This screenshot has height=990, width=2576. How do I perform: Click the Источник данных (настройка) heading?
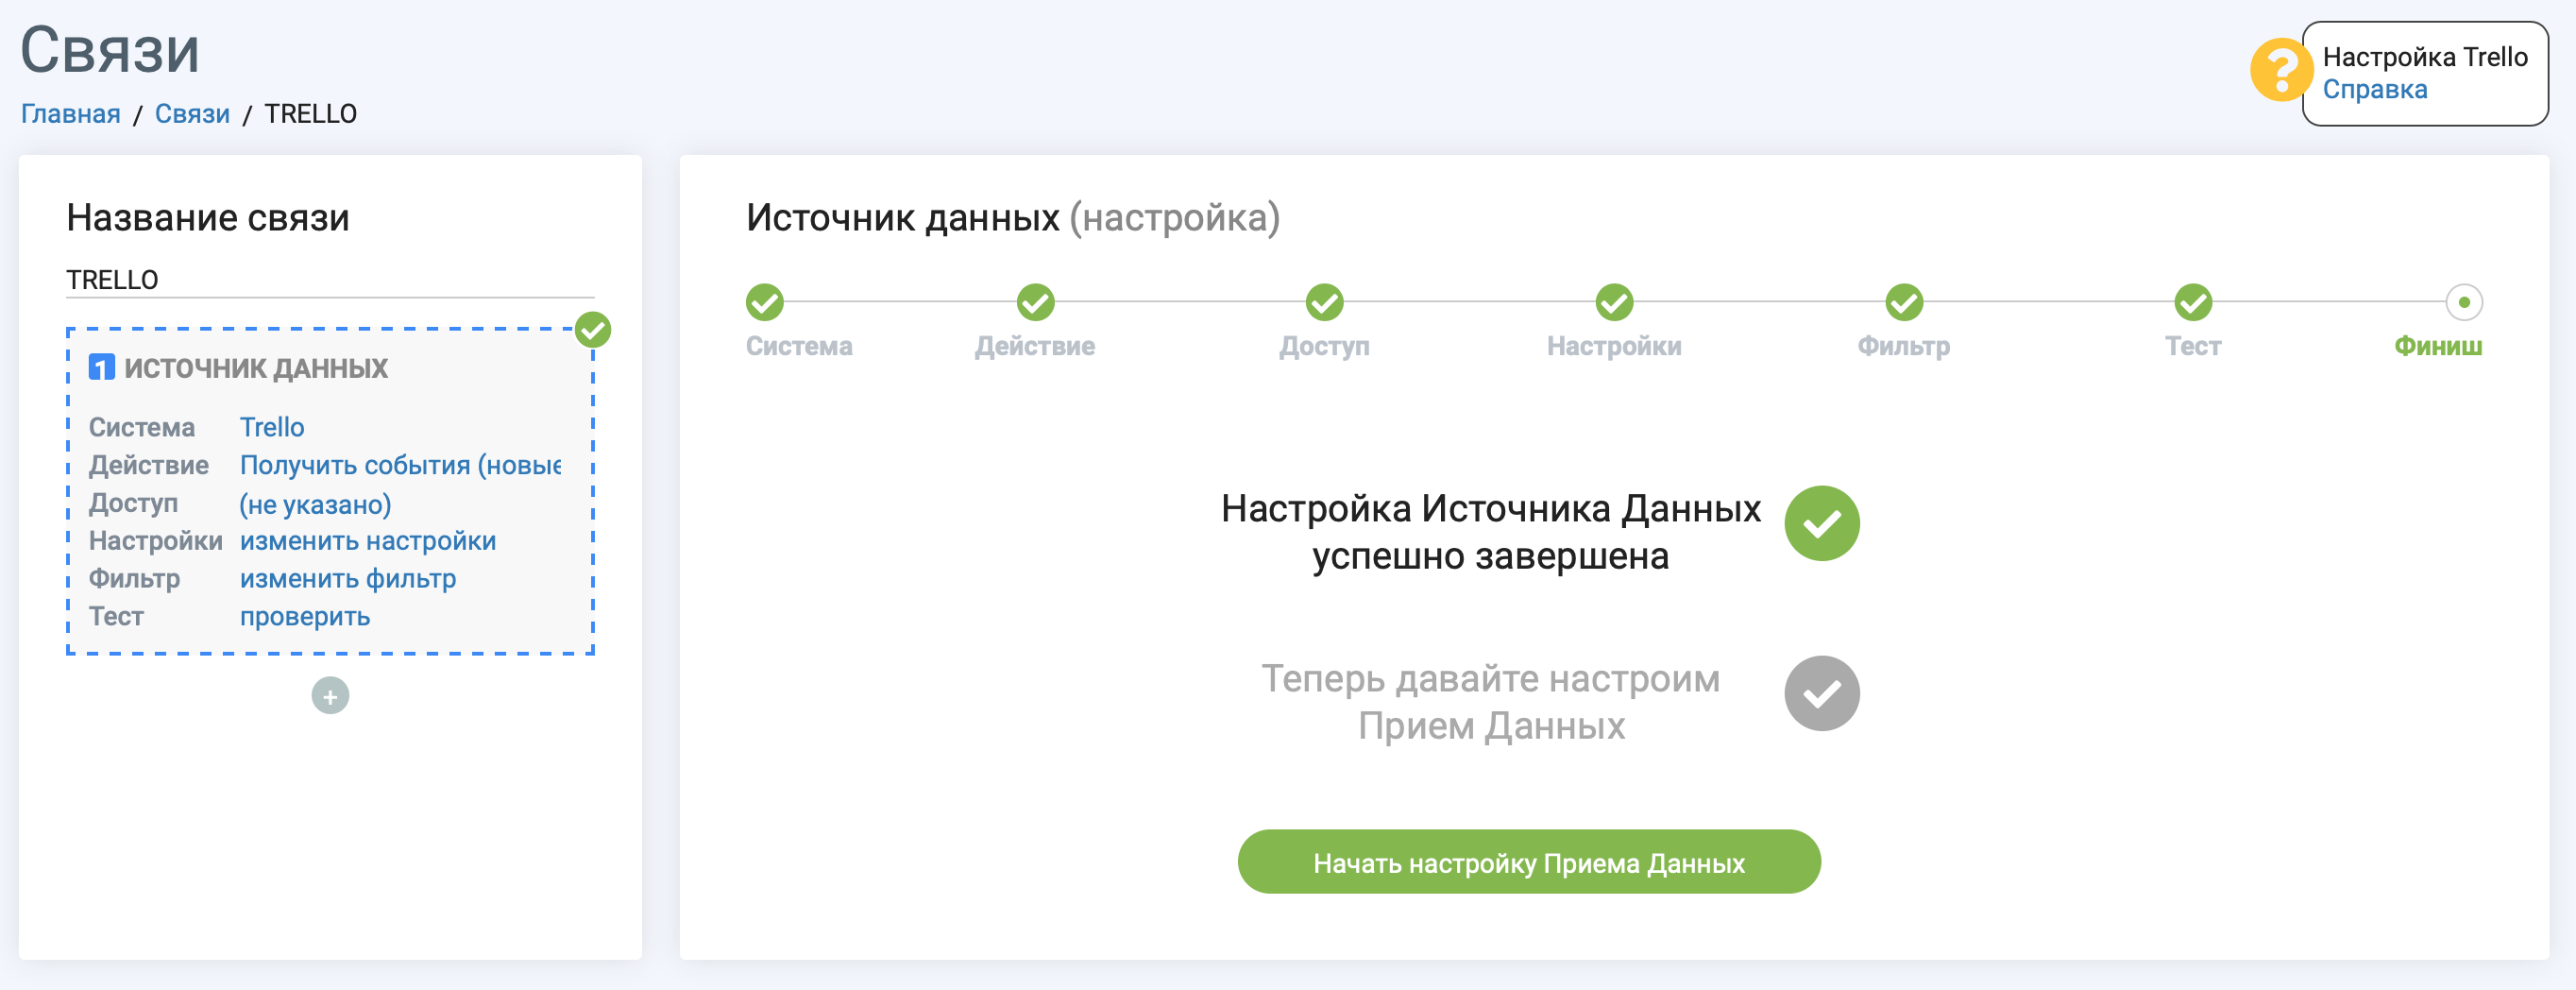(x=1013, y=218)
